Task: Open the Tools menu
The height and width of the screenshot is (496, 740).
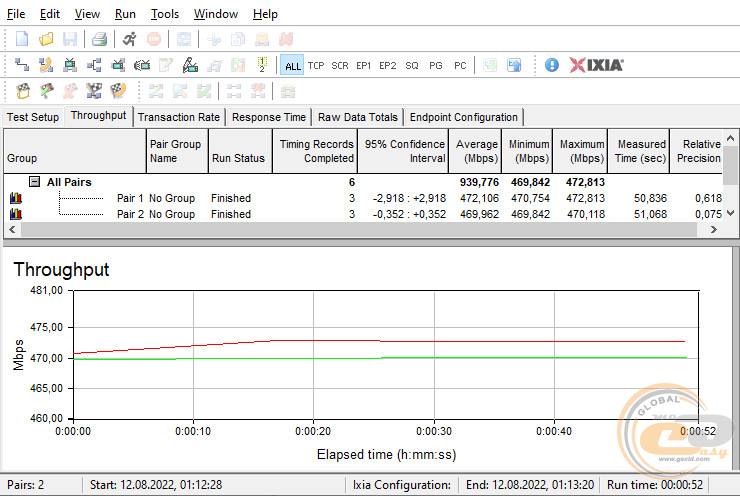Action: [165, 14]
